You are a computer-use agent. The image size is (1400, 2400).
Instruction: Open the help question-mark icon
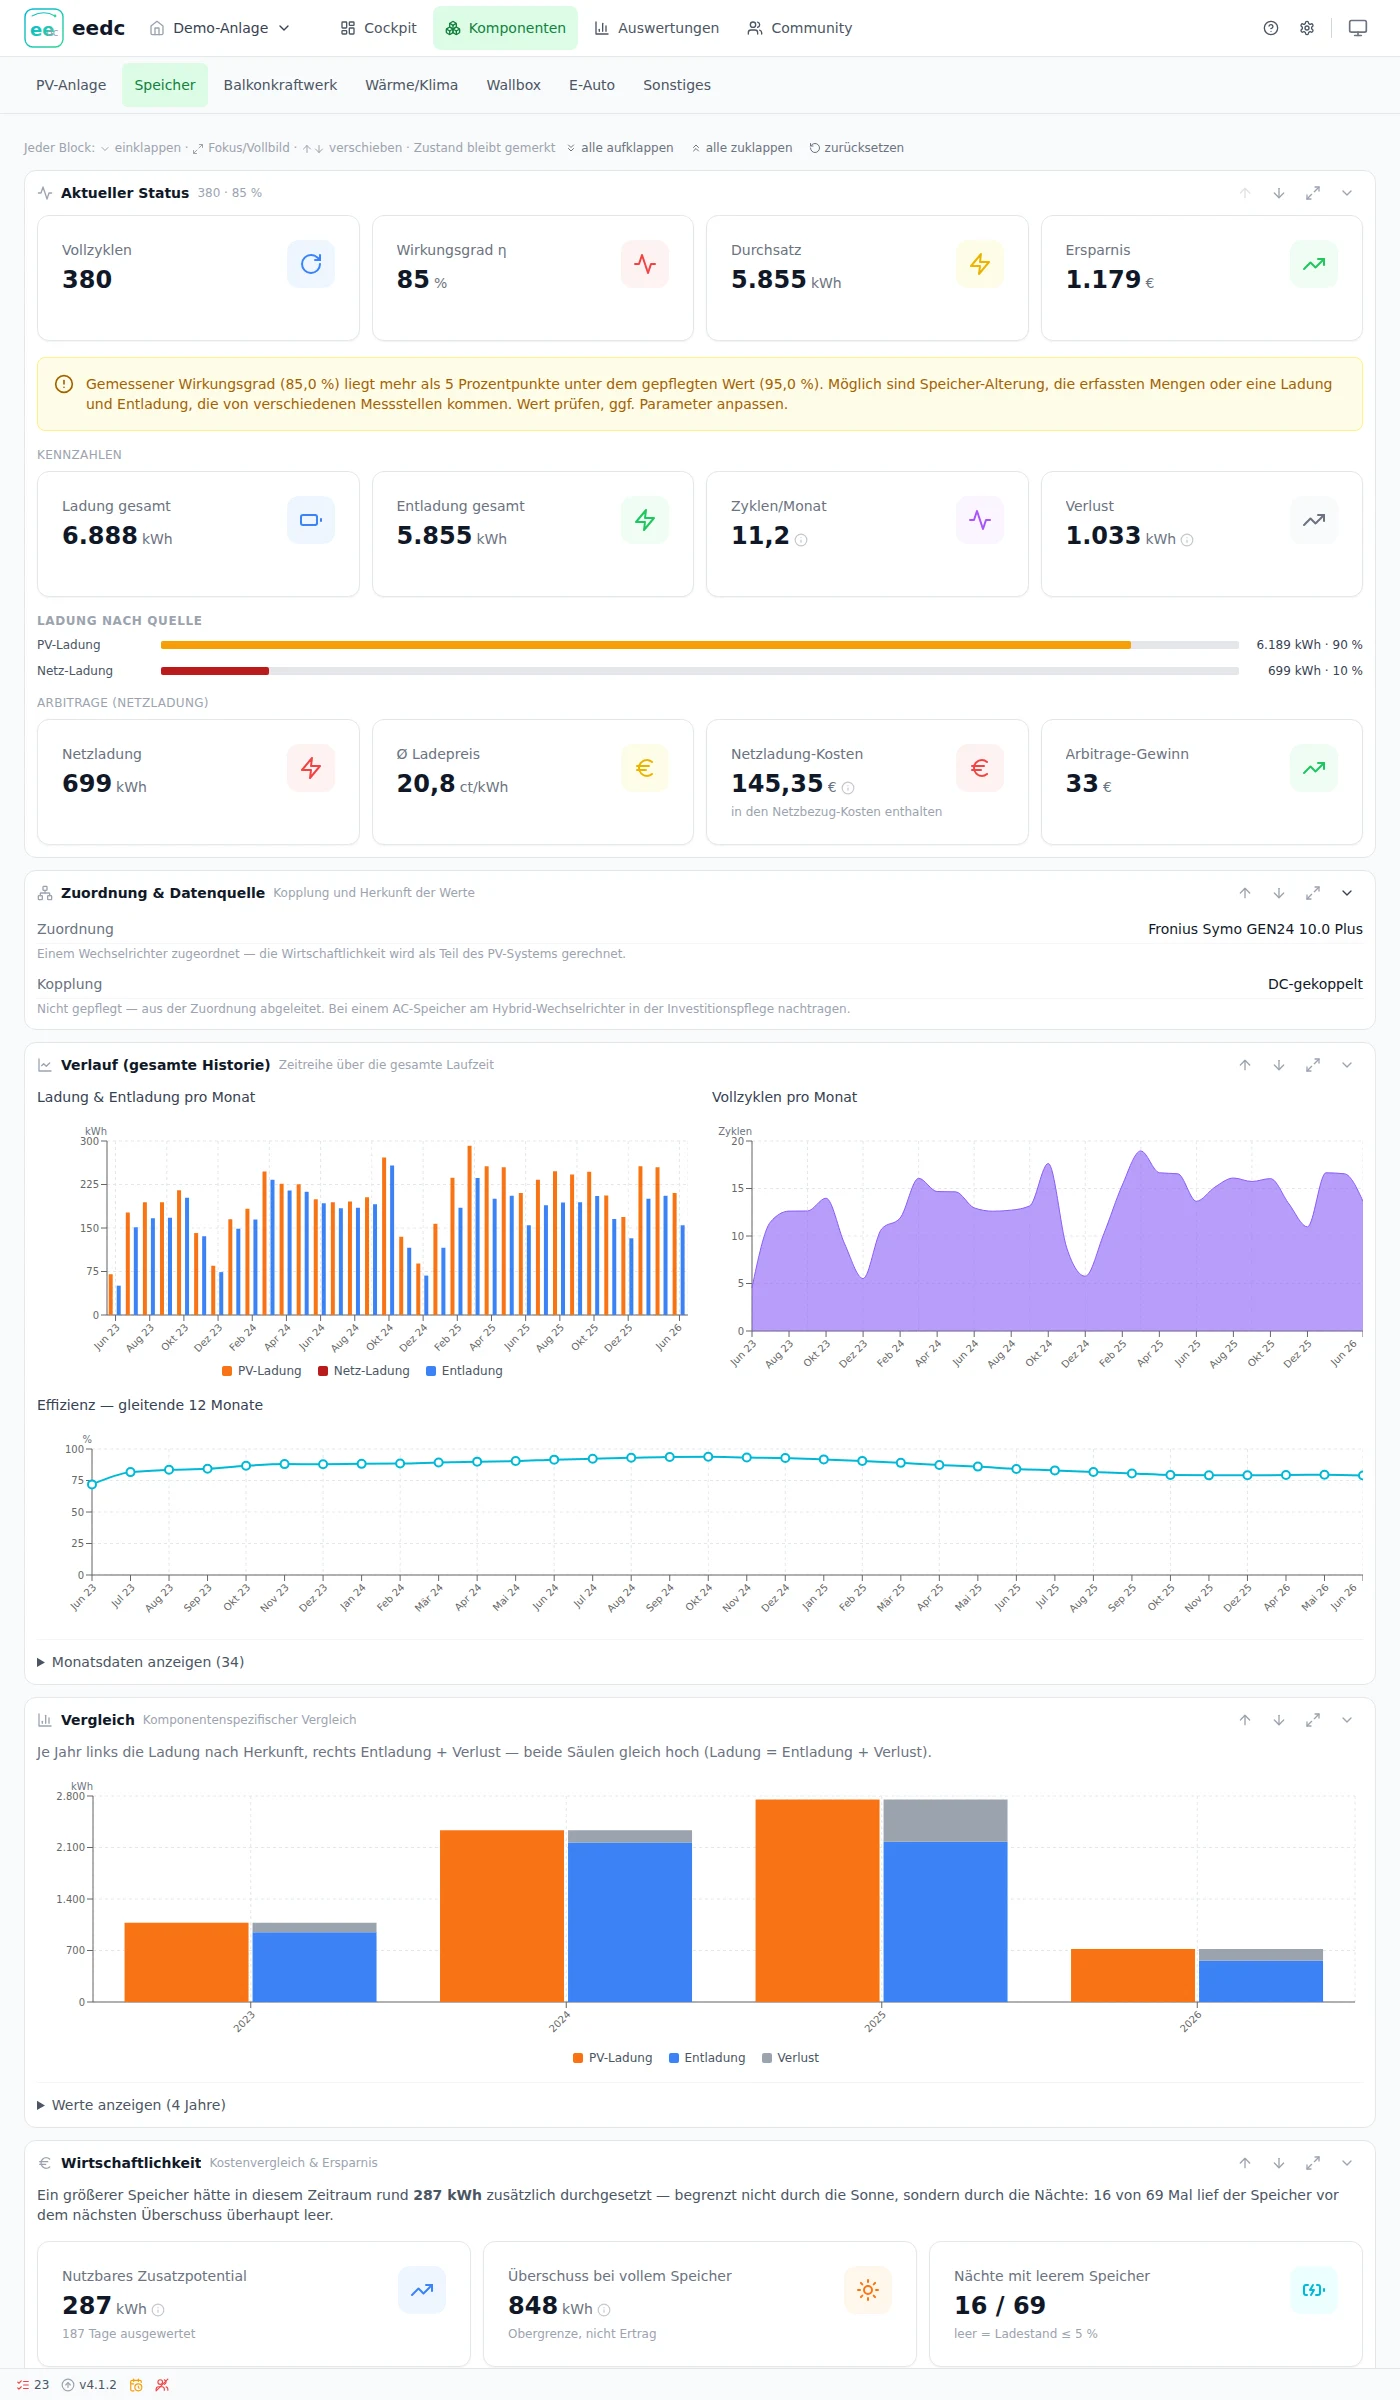click(x=1271, y=28)
